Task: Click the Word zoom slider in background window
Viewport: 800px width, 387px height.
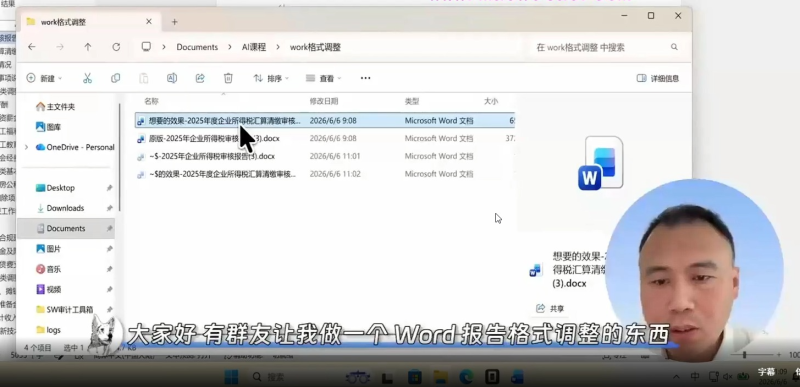Action: (x=745, y=354)
